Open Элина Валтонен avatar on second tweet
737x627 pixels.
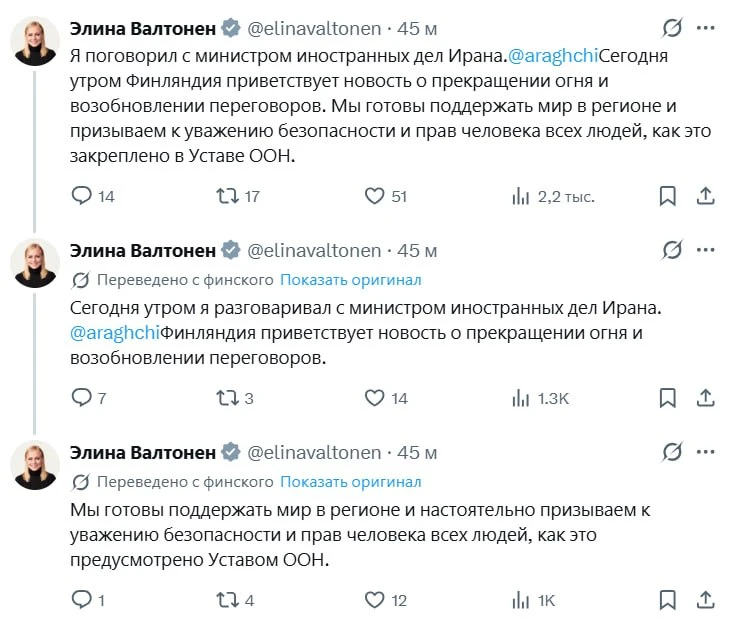point(35,263)
